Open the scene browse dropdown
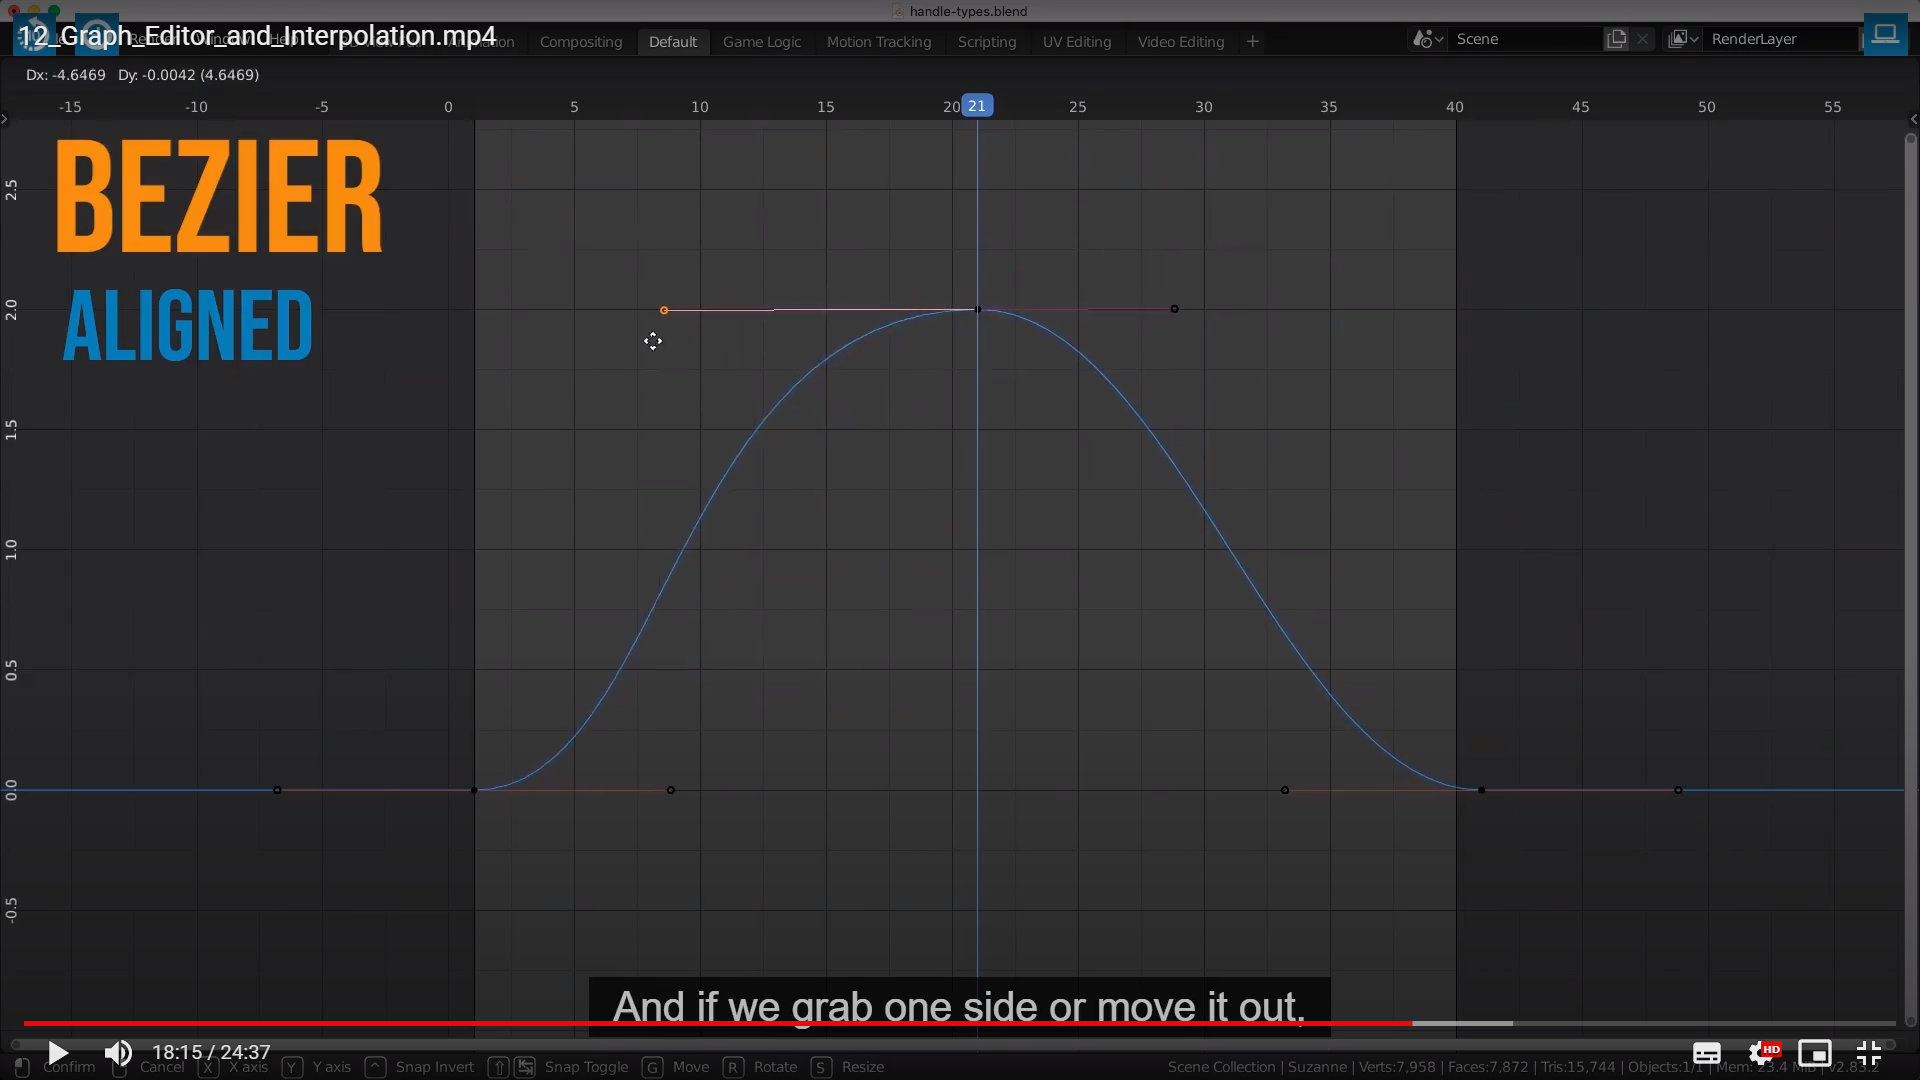Screen dimensions: 1920x1080 (1427, 39)
